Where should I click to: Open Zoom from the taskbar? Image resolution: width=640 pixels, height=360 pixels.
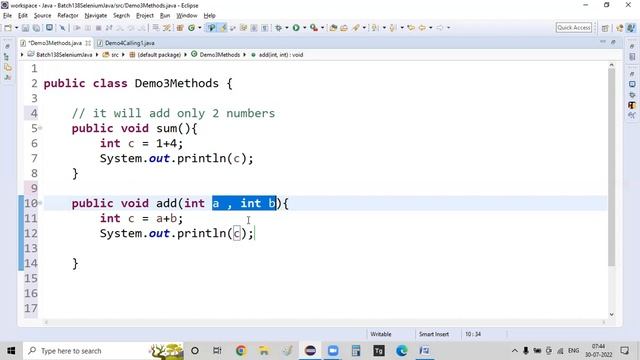333,351
